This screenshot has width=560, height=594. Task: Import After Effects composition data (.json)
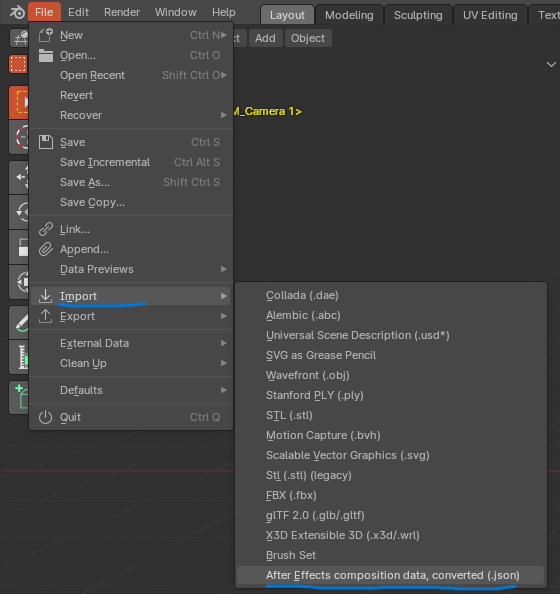click(391, 576)
